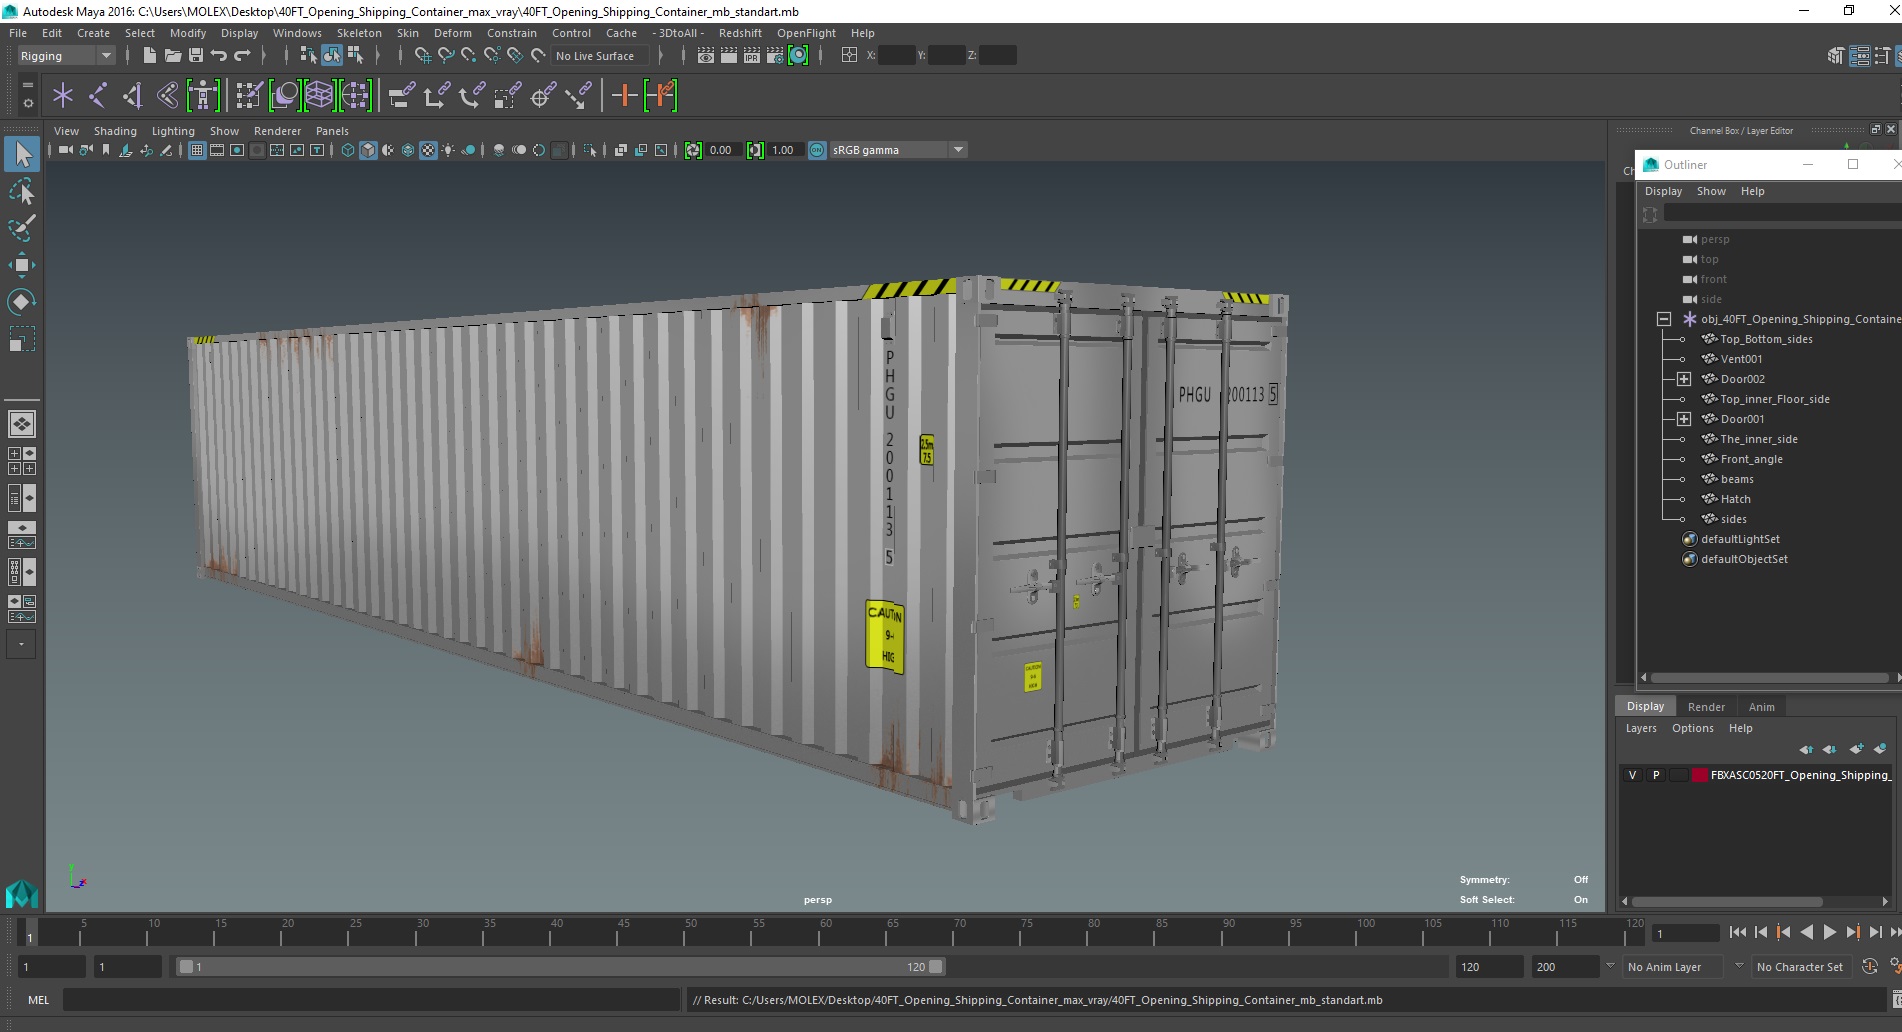Click the Undo arrow icon
Screen dimensions: 1902x1032
click(219, 56)
